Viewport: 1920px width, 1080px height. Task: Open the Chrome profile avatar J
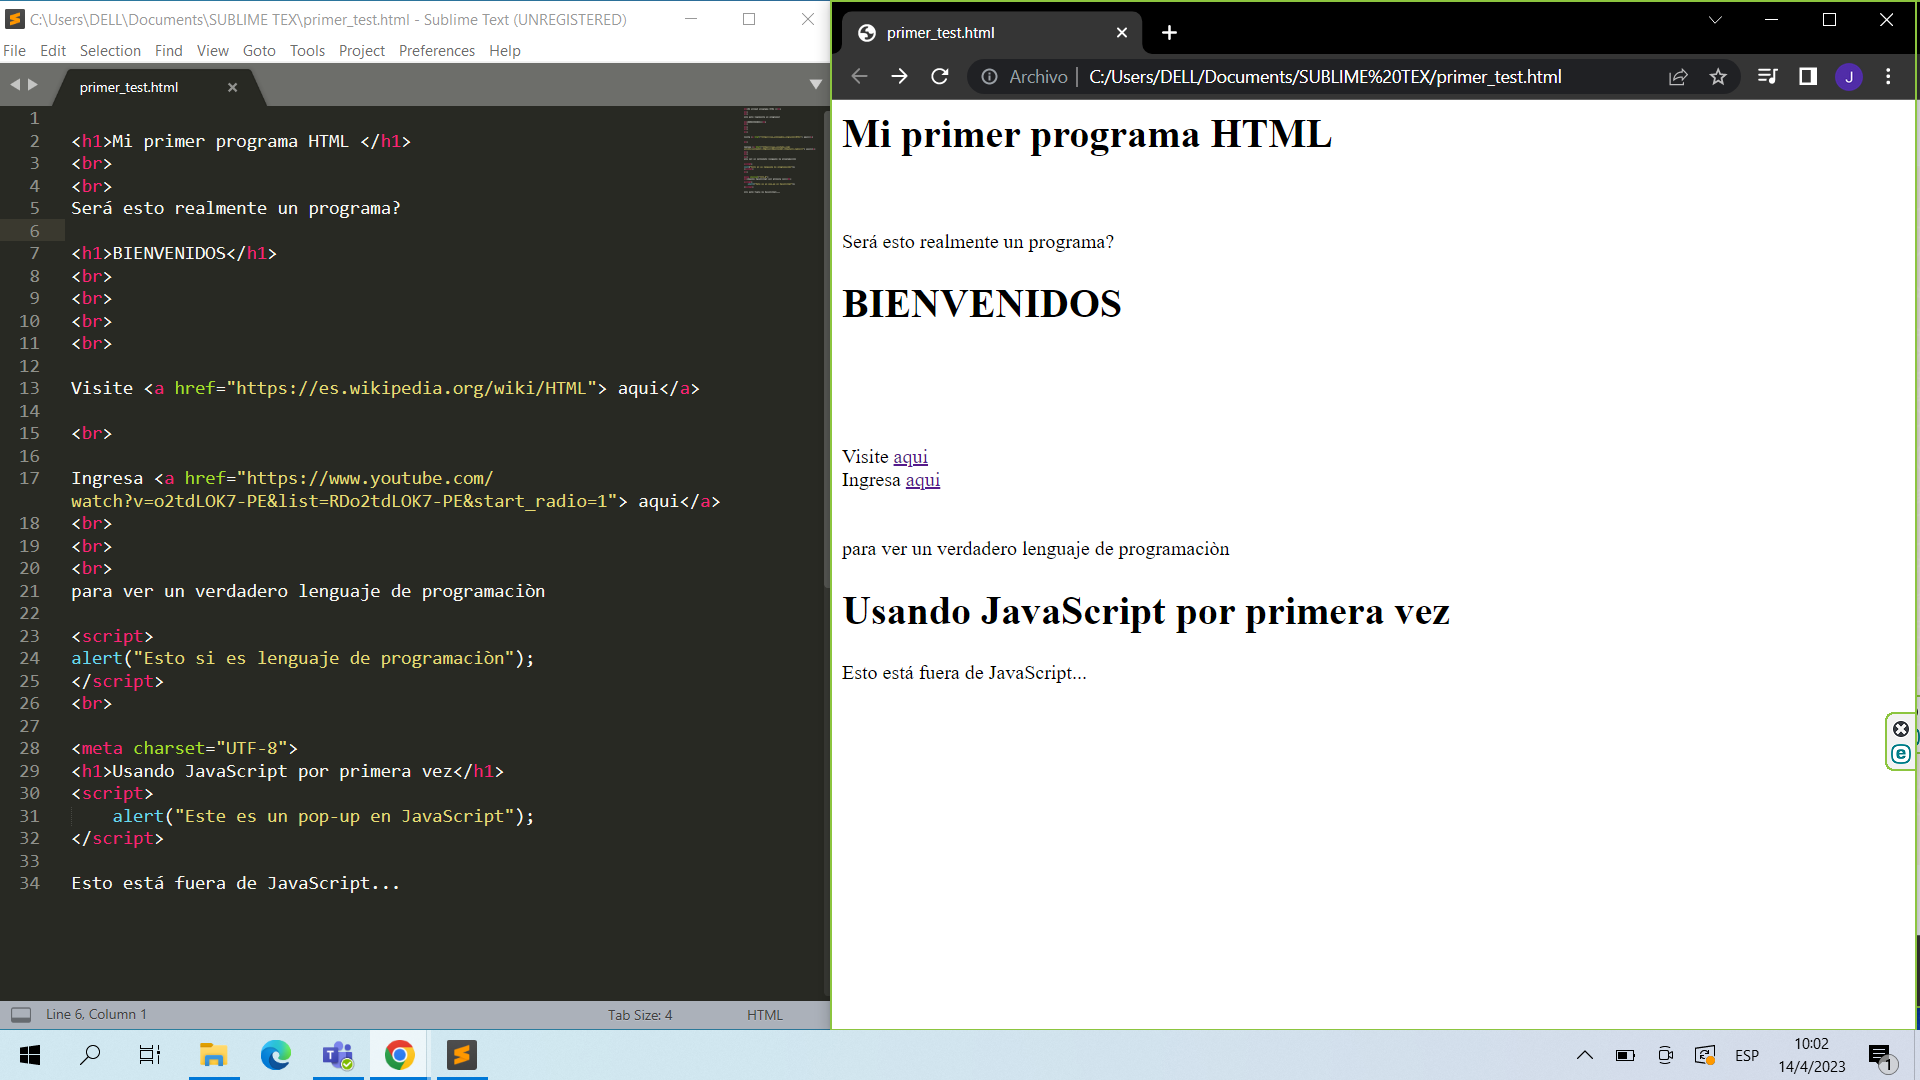click(1849, 77)
